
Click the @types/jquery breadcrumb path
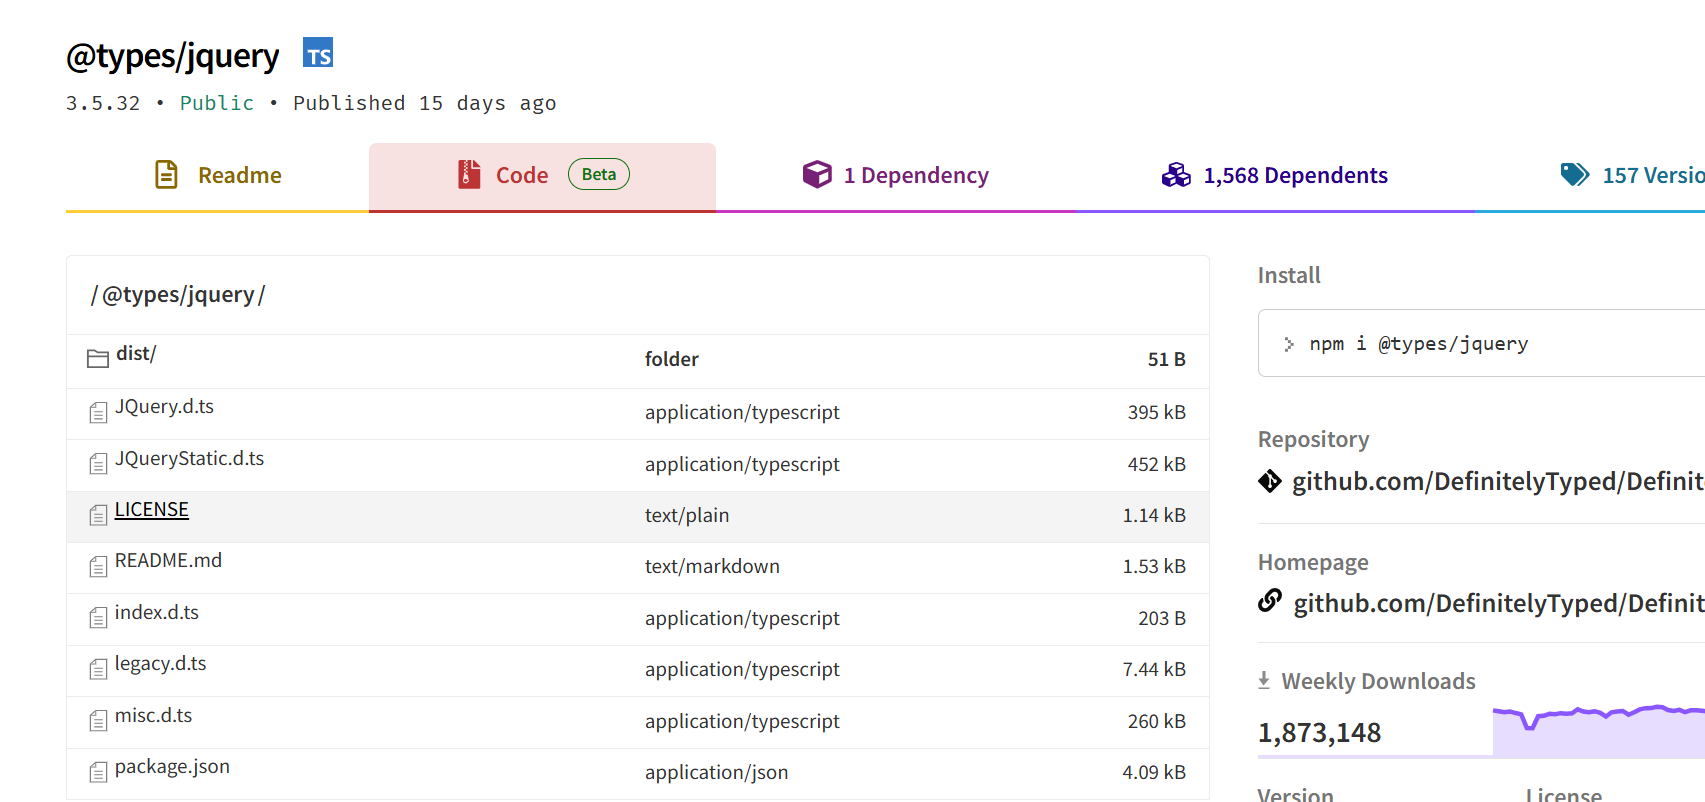178,295
